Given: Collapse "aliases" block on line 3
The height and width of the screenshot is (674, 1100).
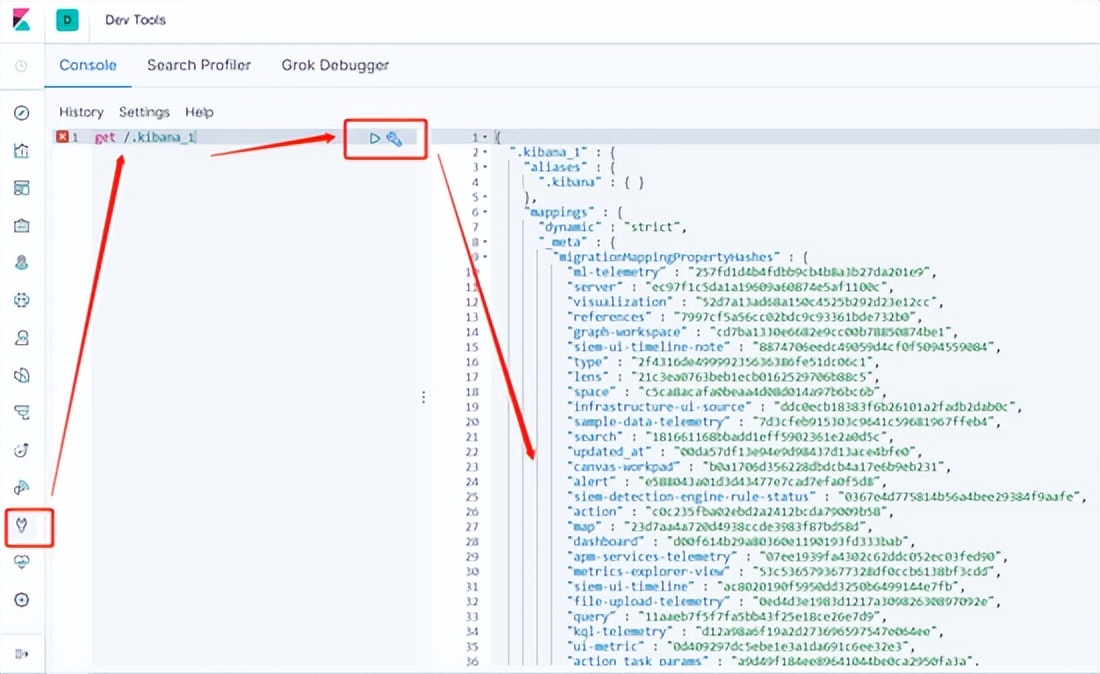Looking at the screenshot, I should (x=485, y=167).
